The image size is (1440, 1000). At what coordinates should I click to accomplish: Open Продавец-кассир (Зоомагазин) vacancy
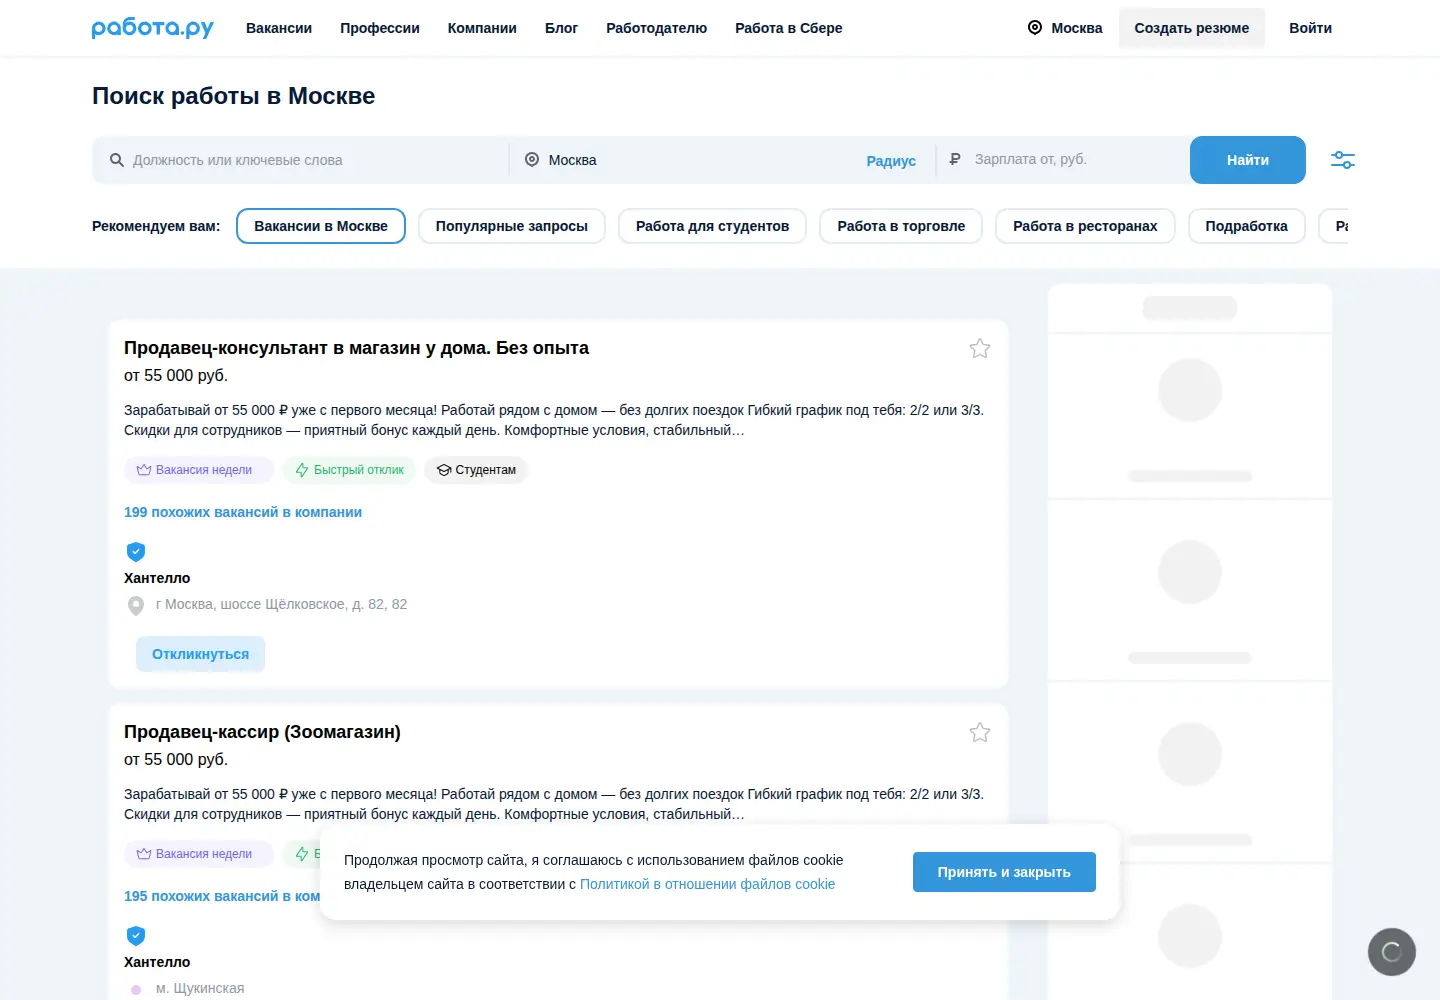coord(262,732)
